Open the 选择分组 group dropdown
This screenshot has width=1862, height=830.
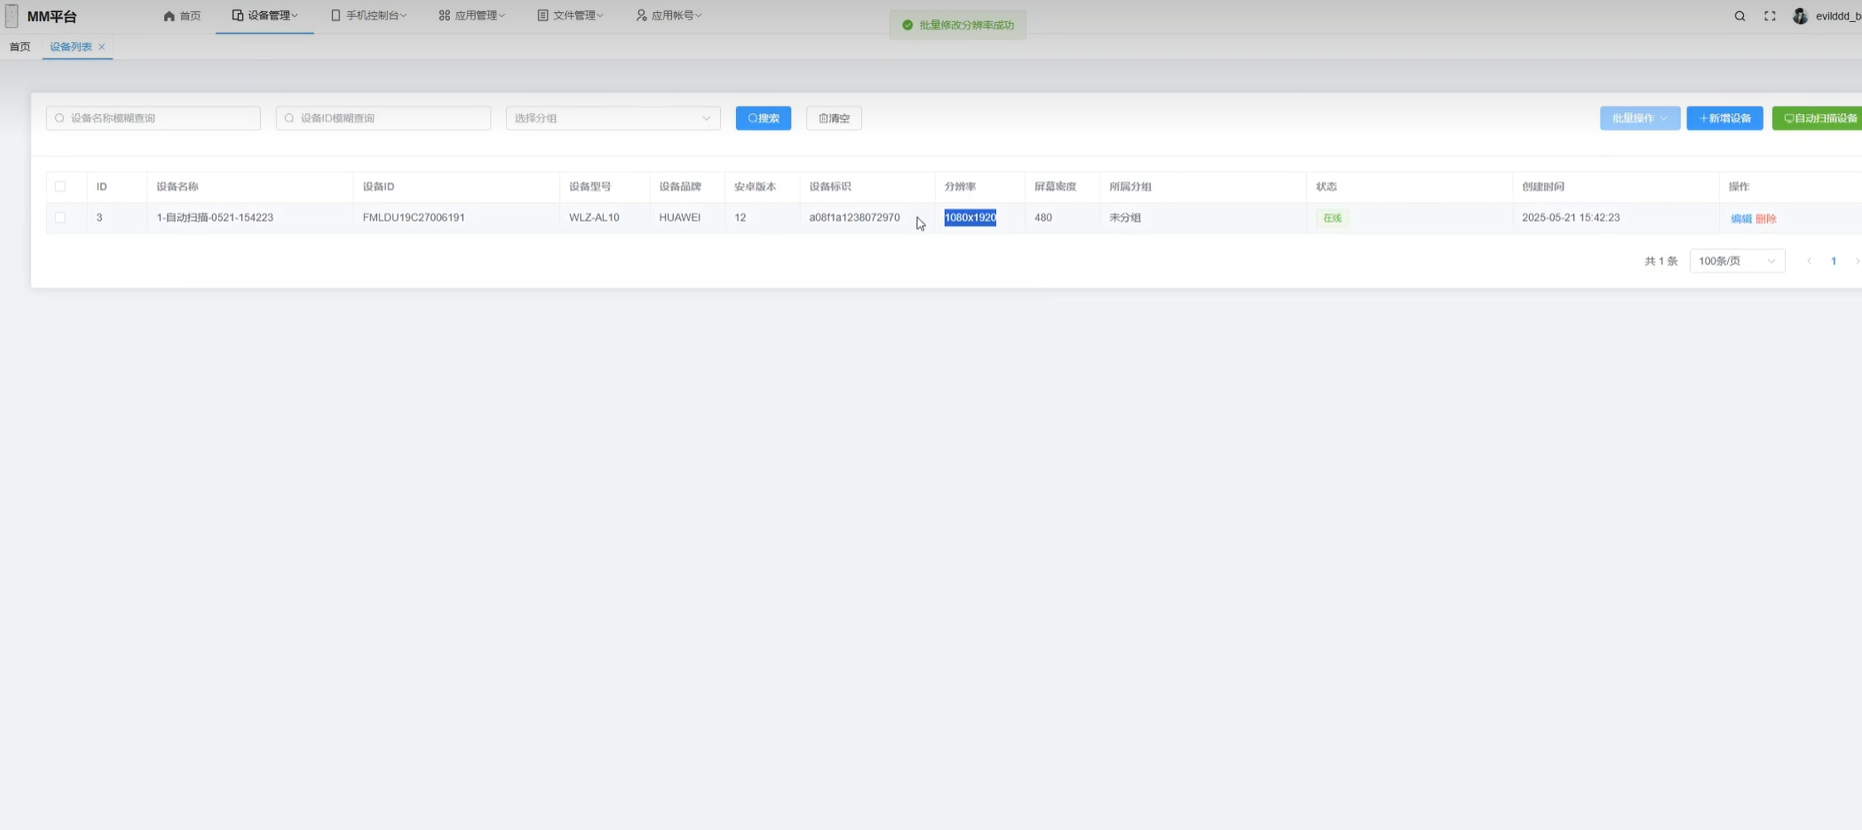pyautogui.click(x=612, y=118)
